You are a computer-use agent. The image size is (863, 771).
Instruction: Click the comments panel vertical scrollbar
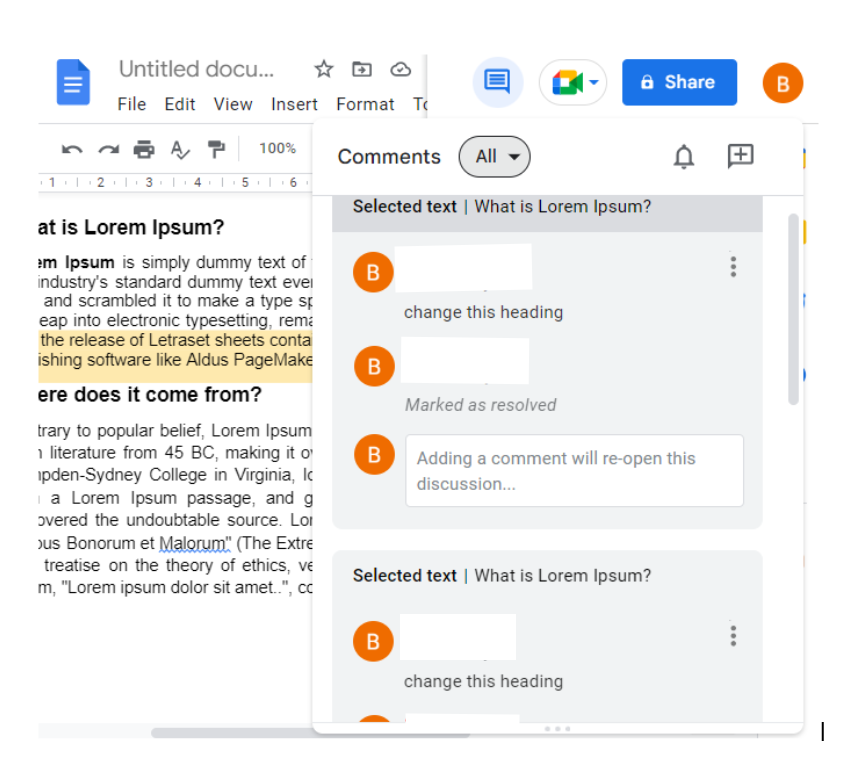pyautogui.click(x=793, y=309)
